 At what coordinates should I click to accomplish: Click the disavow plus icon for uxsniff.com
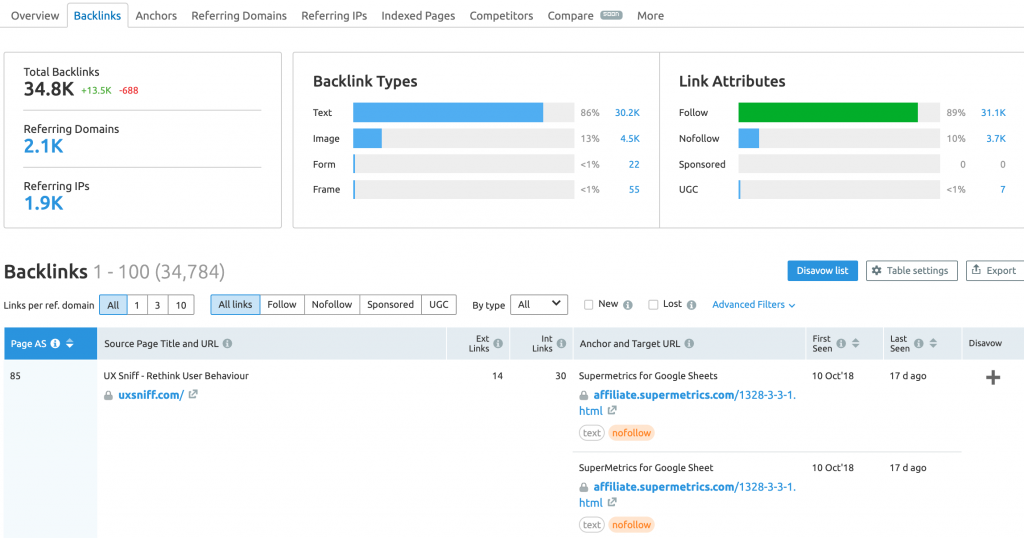993,377
